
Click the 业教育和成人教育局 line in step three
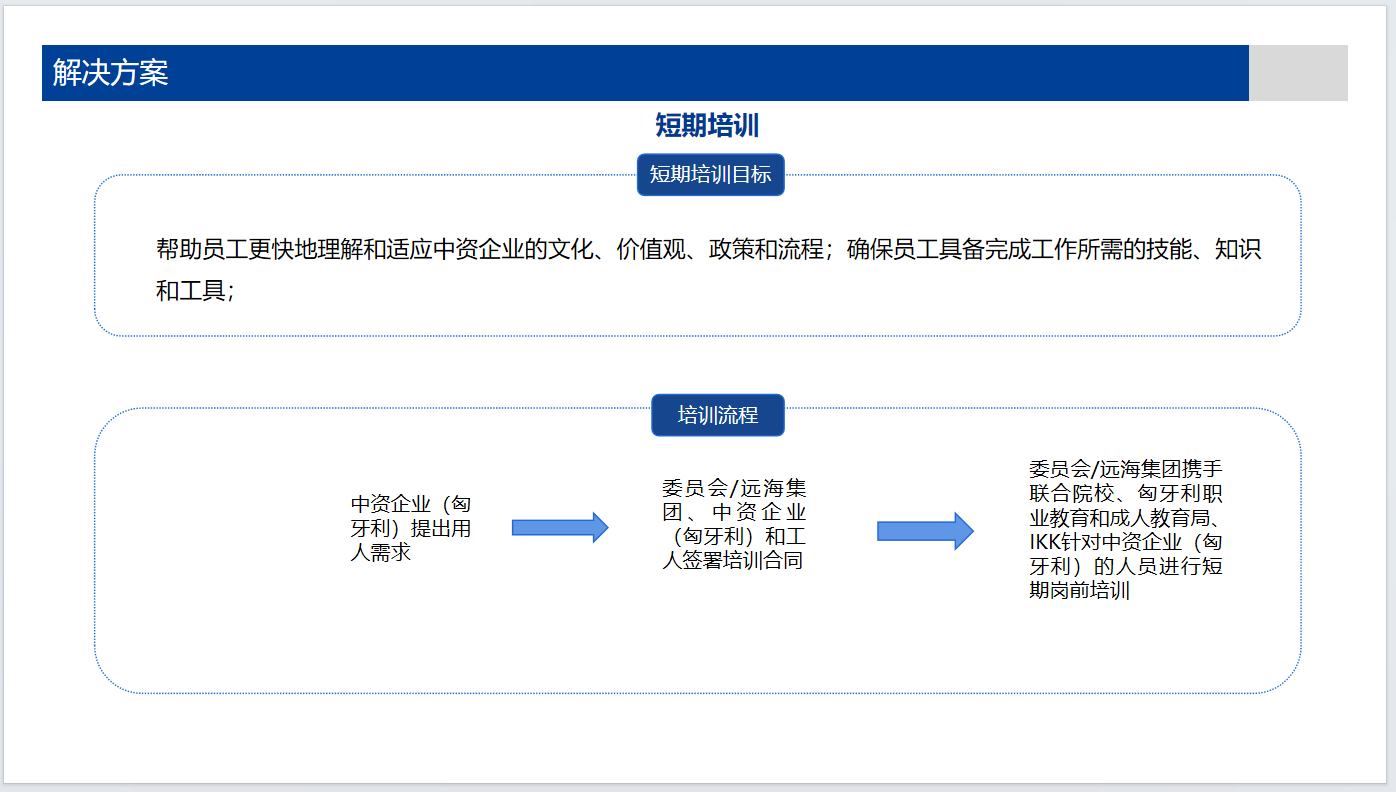1125,518
